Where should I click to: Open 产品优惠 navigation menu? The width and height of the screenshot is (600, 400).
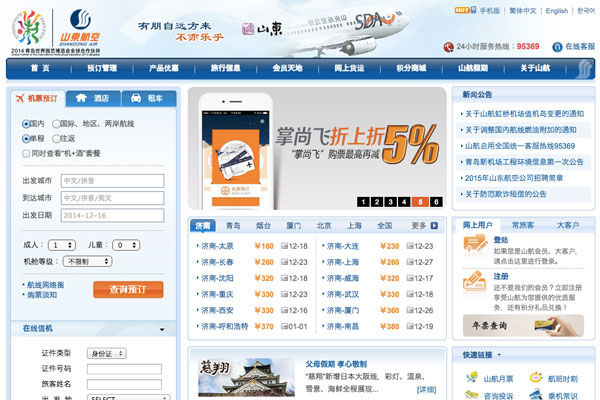pyautogui.click(x=164, y=68)
